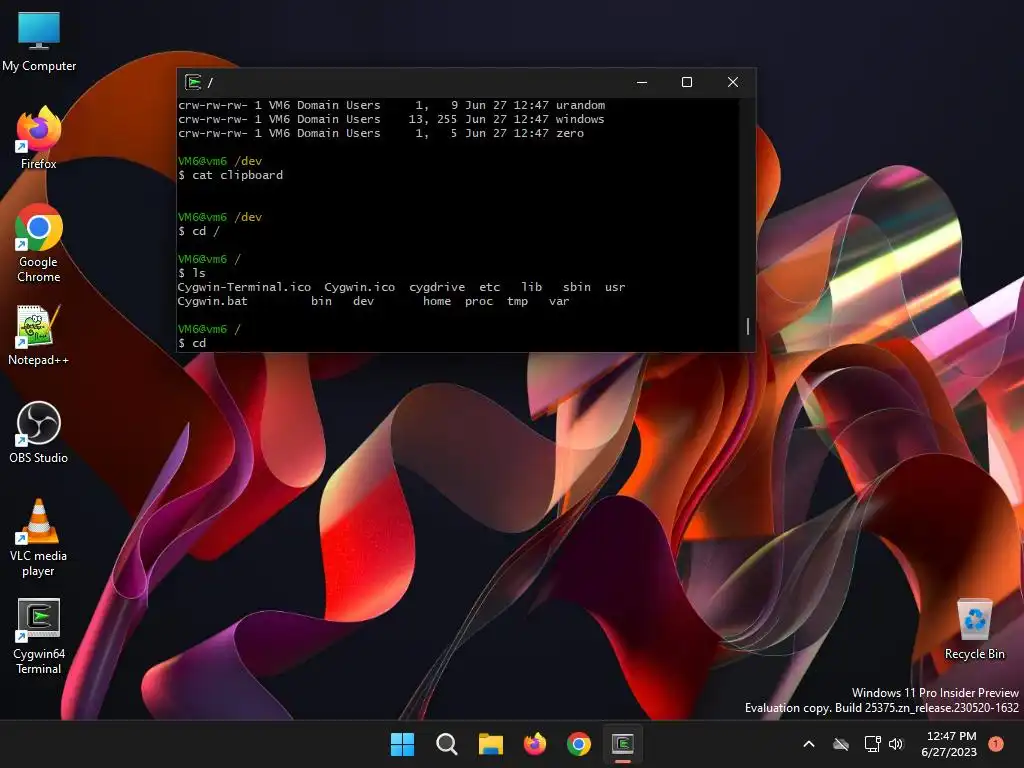This screenshot has width=1024, height=768.
Task: Close the Cygwin terminal window
Action: coord(733,82)
